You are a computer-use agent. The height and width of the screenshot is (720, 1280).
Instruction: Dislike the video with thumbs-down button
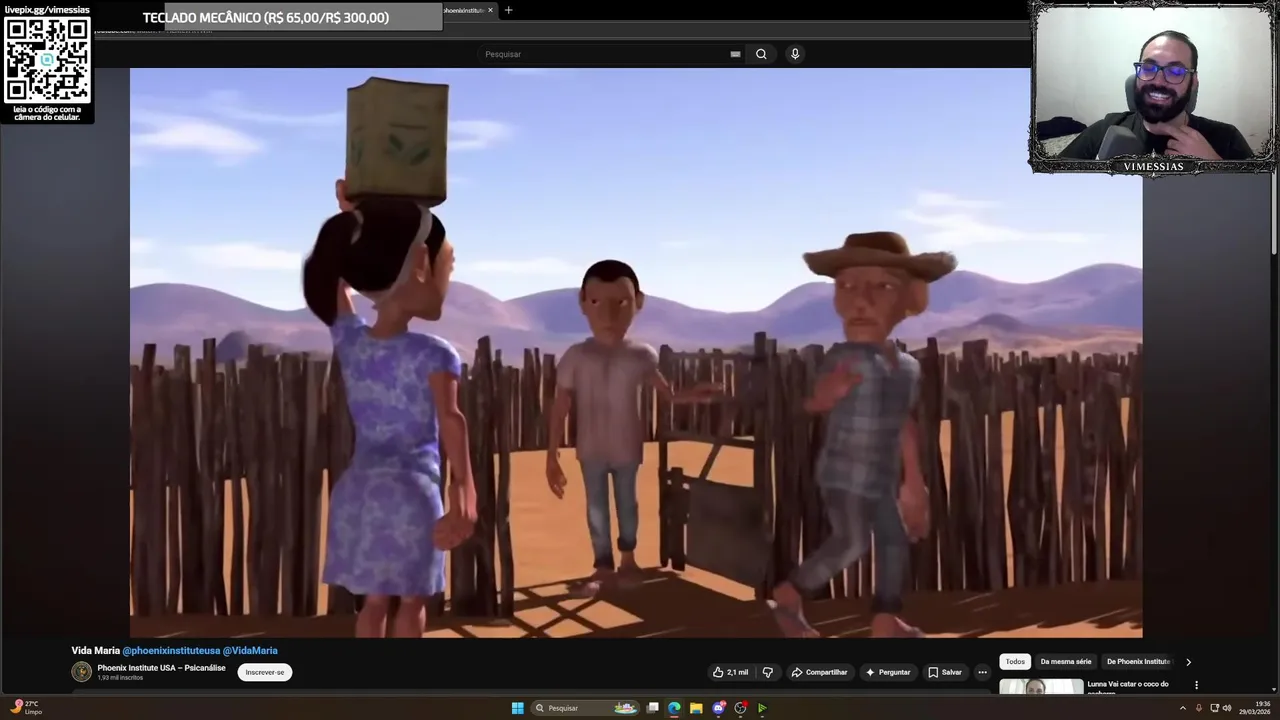click(x=768, y=672)
